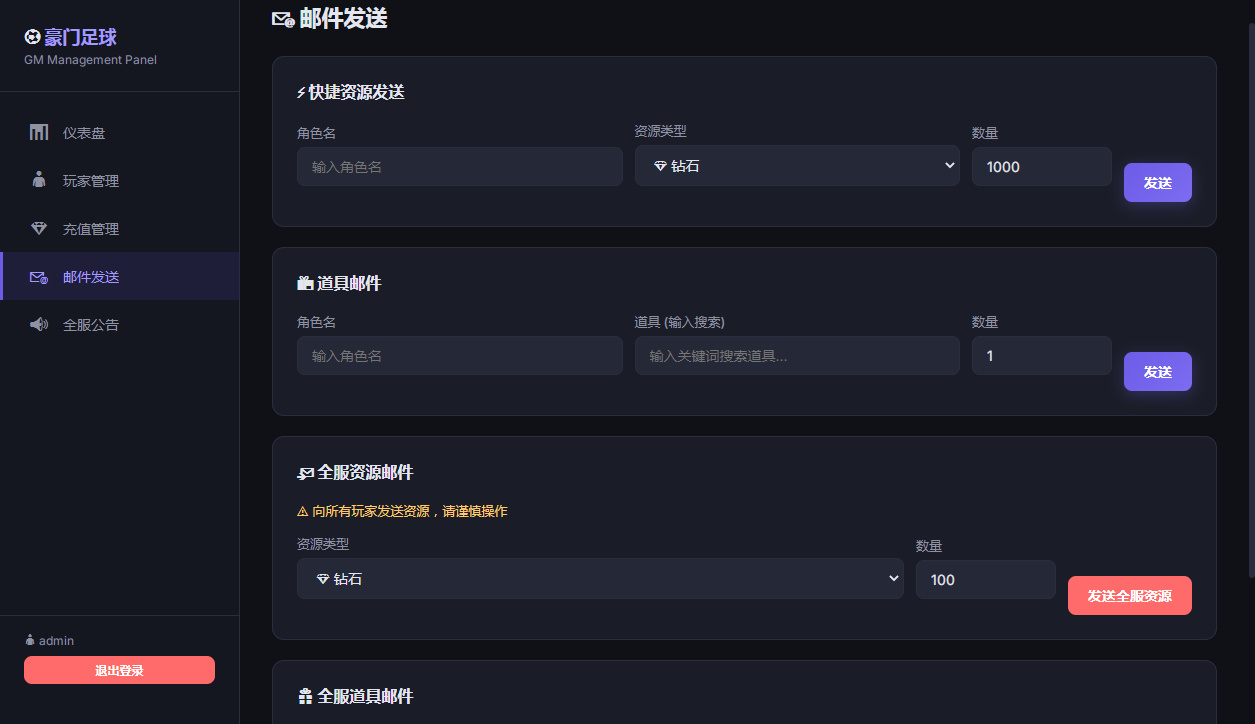Open the 道具 search dropdown in 道具邮件
This screenshot has width=1255, height=724.
click(x=797, y=355)
